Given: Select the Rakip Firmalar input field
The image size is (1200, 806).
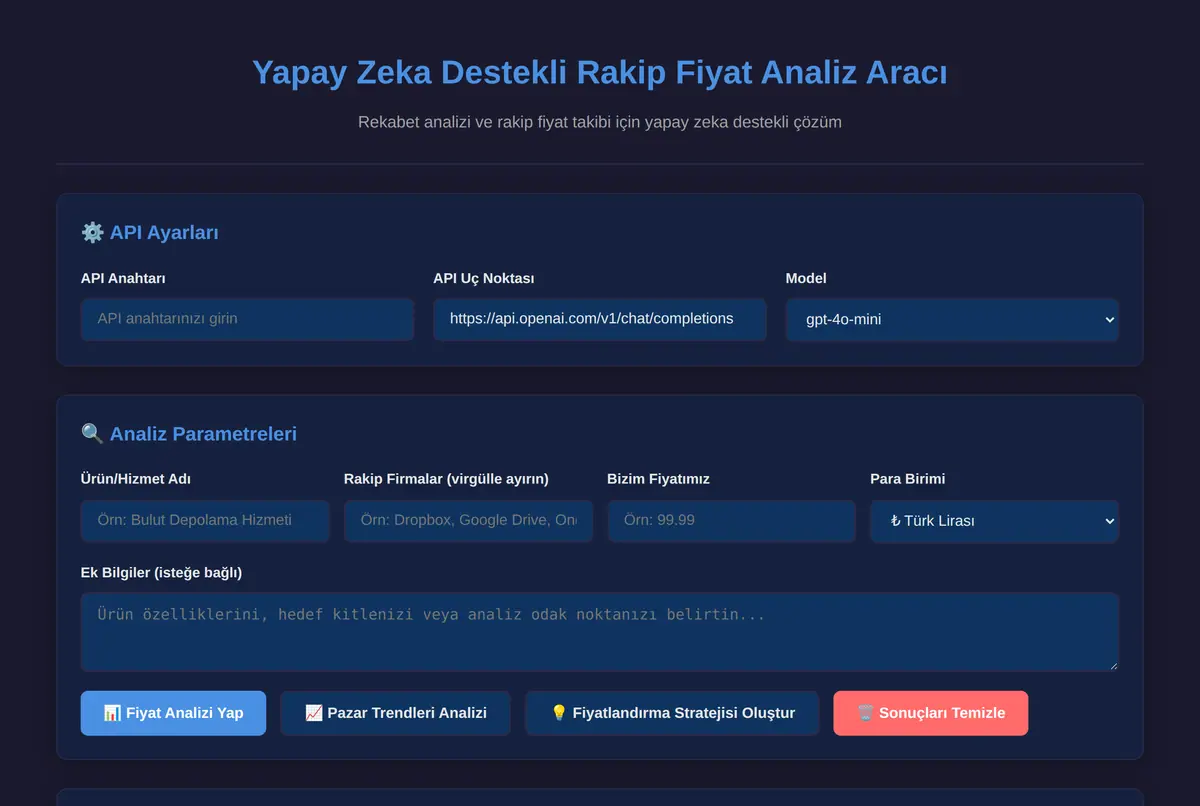Looking at the screenshot, I should coord(468,521).
